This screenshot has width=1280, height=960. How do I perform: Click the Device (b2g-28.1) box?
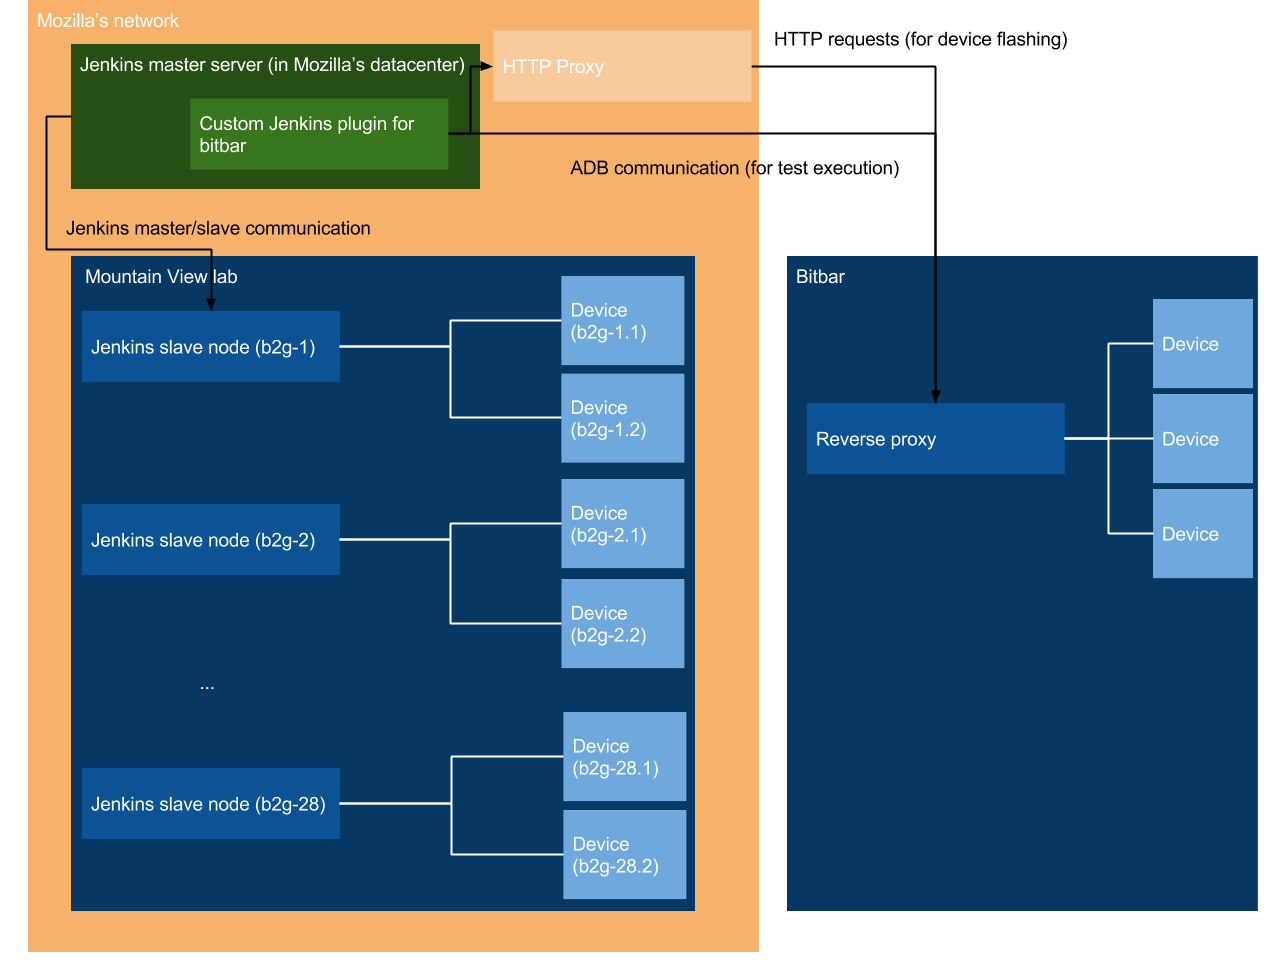[624, 756]
